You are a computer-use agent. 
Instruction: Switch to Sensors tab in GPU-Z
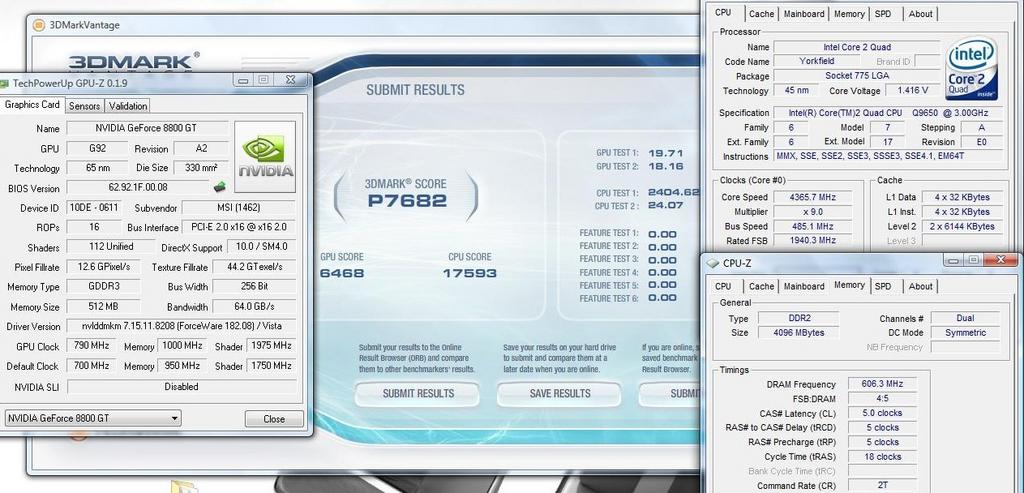84,106
